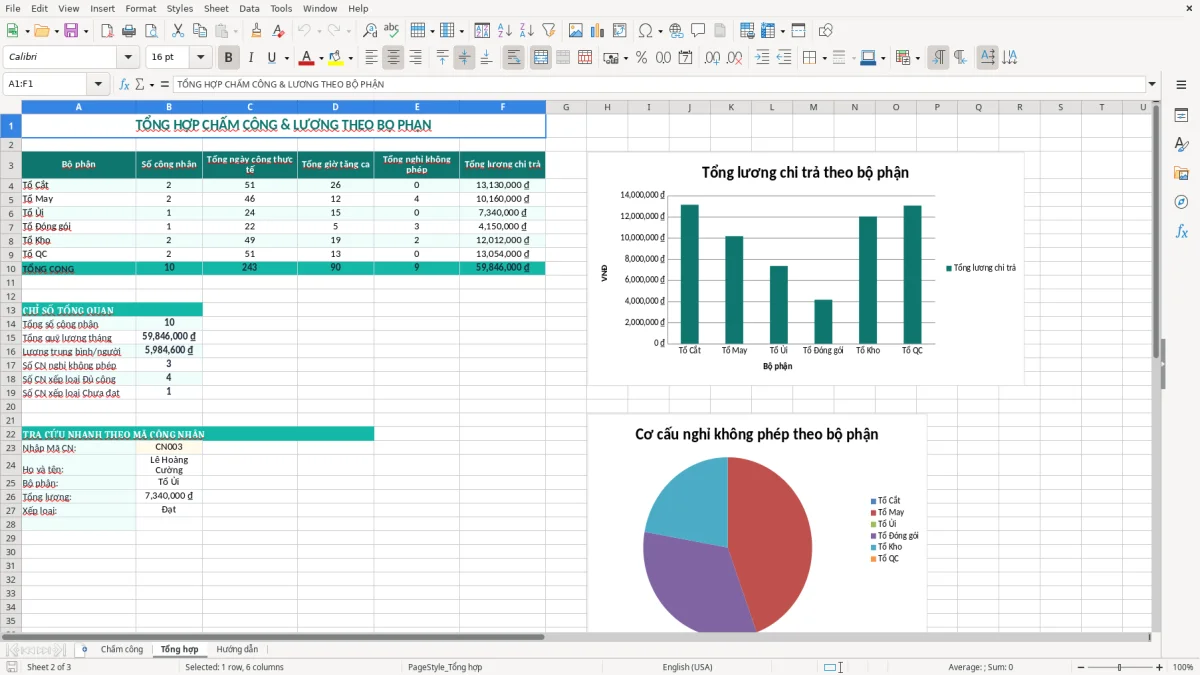Click zoom in plus button
Screen dimensions: 1200x675
click(1159, 667)
